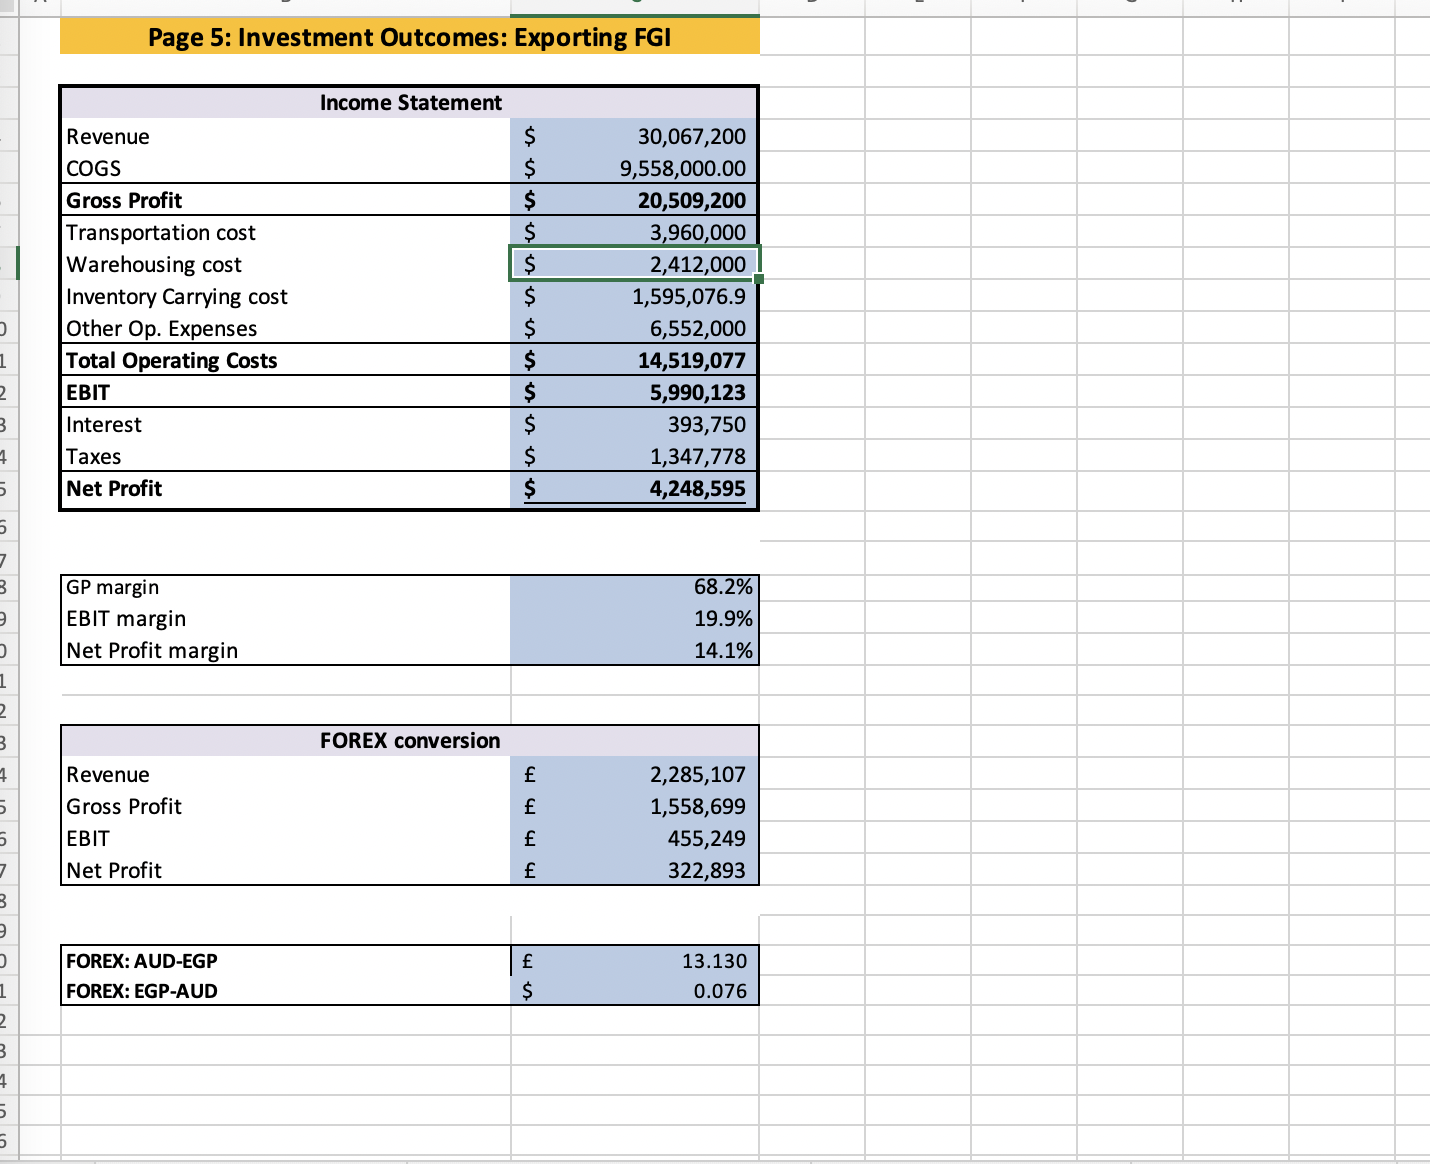Click the EBIT label in FOREX conversion
1430x1164 pixels.
click(x=88, y=839)
